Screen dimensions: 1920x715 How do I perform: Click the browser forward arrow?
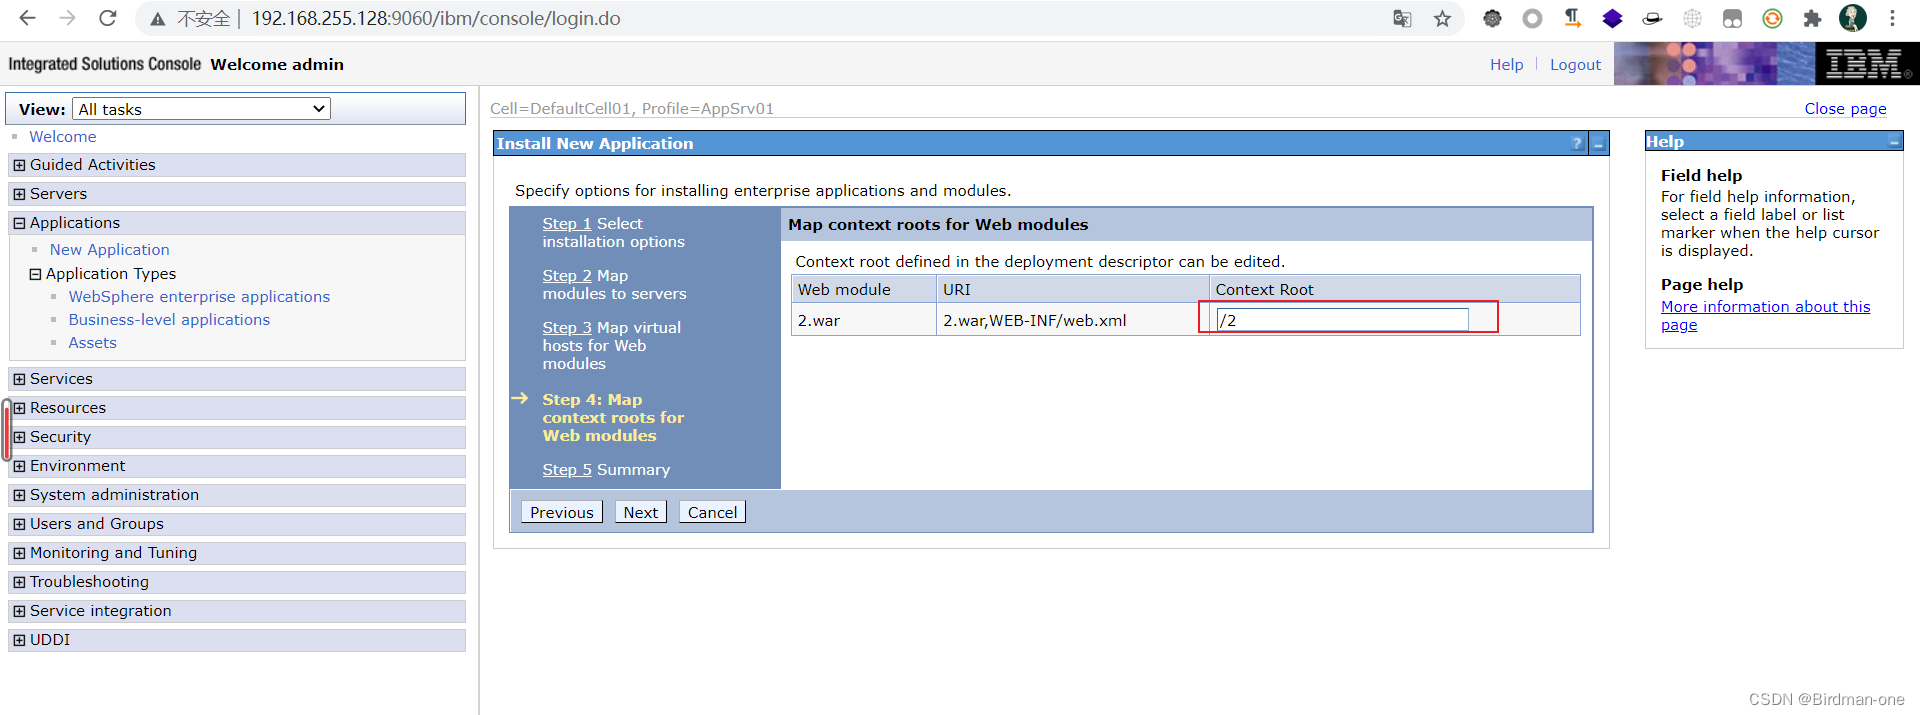[x=67, y=18]
